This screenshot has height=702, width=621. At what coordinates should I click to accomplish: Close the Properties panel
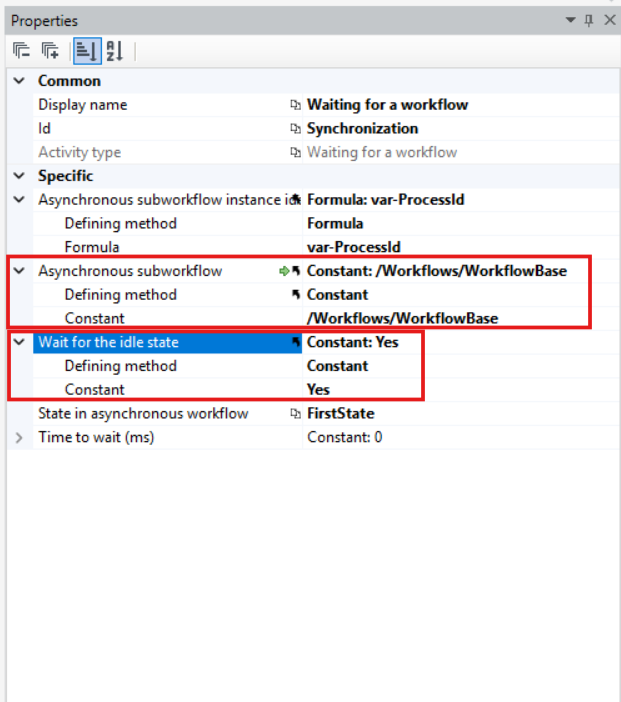pos(609,20)
